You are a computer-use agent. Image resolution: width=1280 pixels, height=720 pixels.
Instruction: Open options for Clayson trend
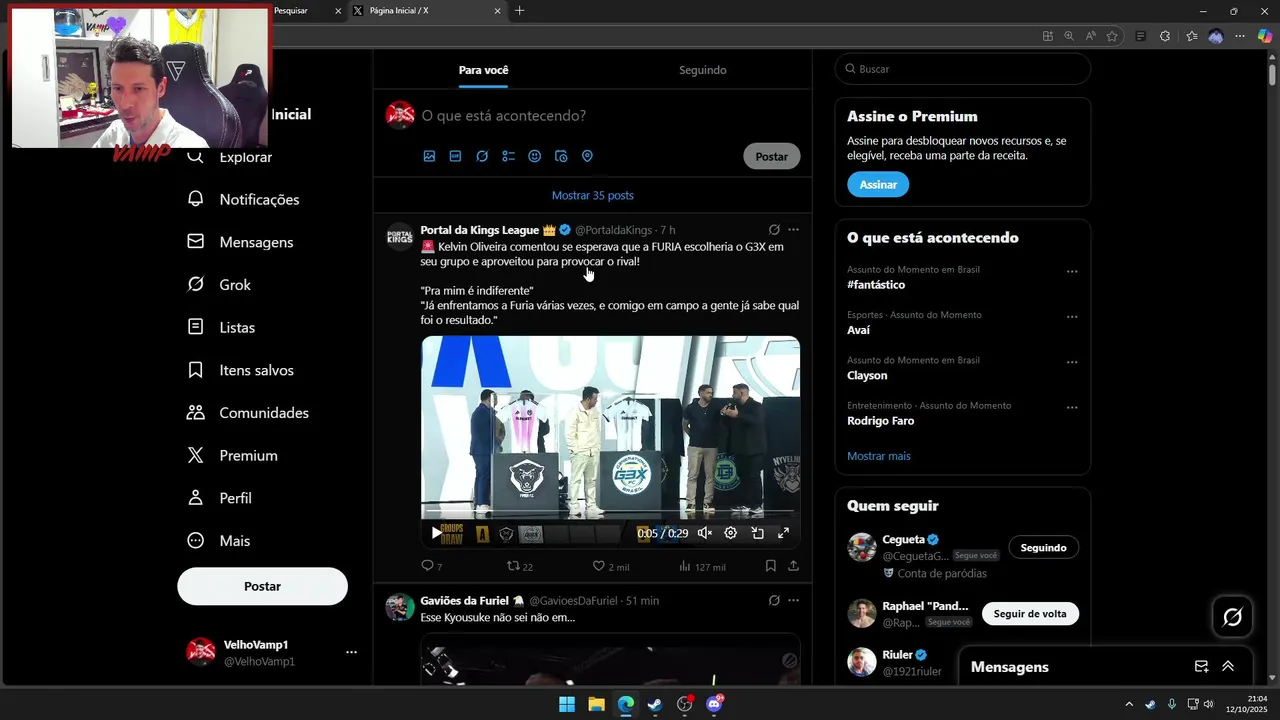(1072, 363)
